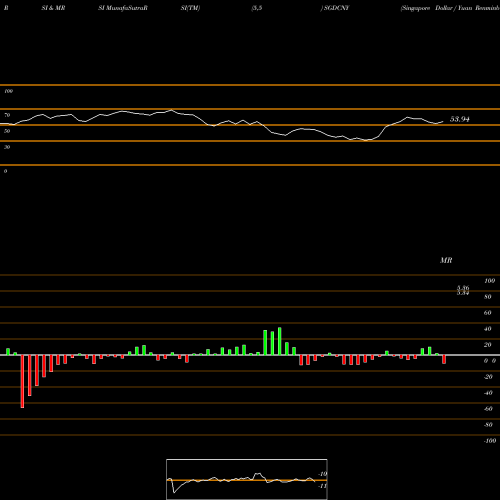Click the -40 label on MR right axis
Screen dimensions: 500x500
click(488, 393)
